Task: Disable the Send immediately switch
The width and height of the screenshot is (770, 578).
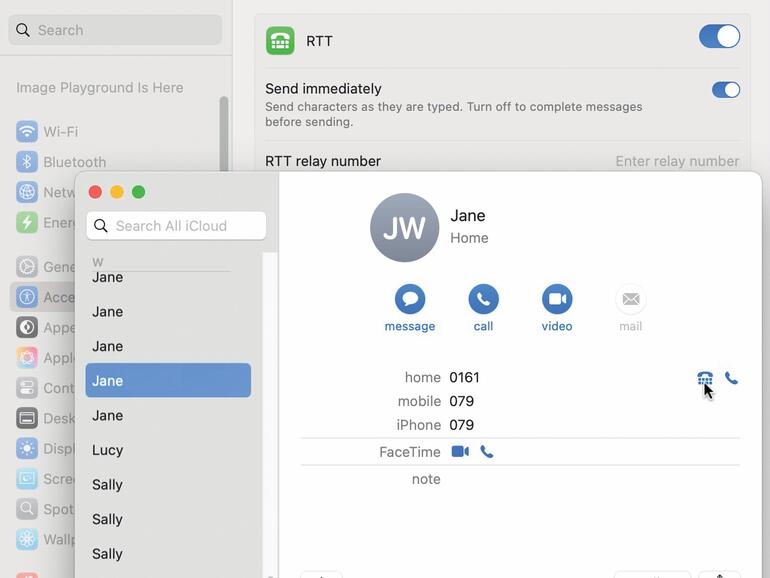Action: (726, 90)
